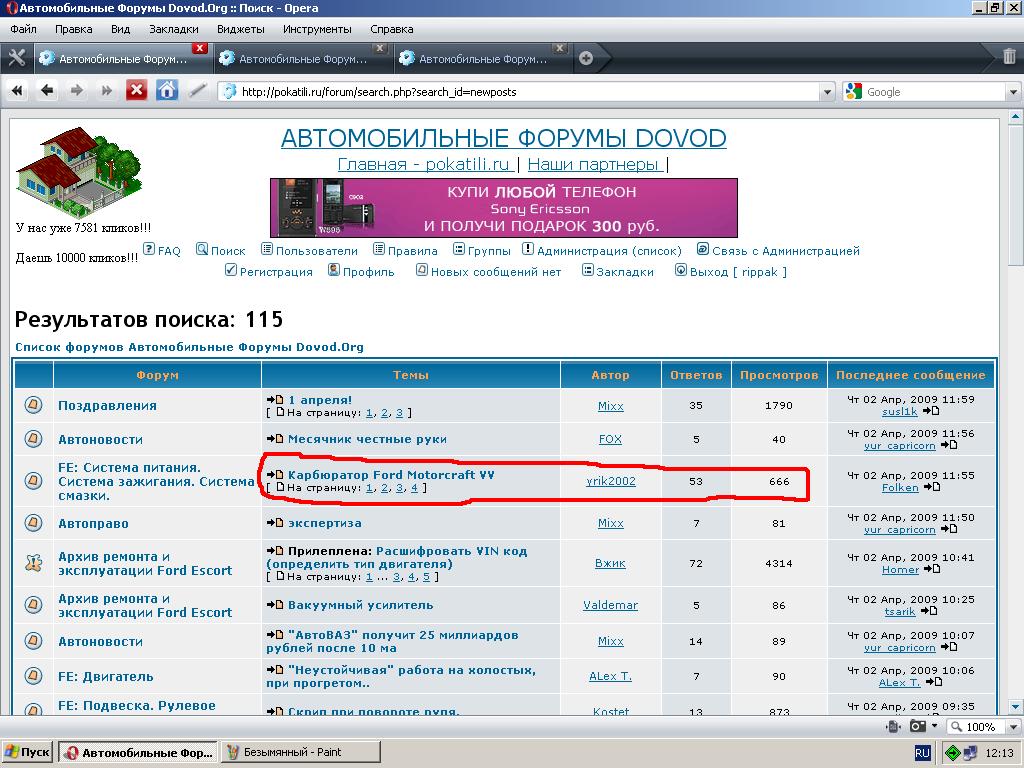Viewport: 1024px width, 768px height.
Task: Open the Opera panels wrench icon
Action: 16,58
